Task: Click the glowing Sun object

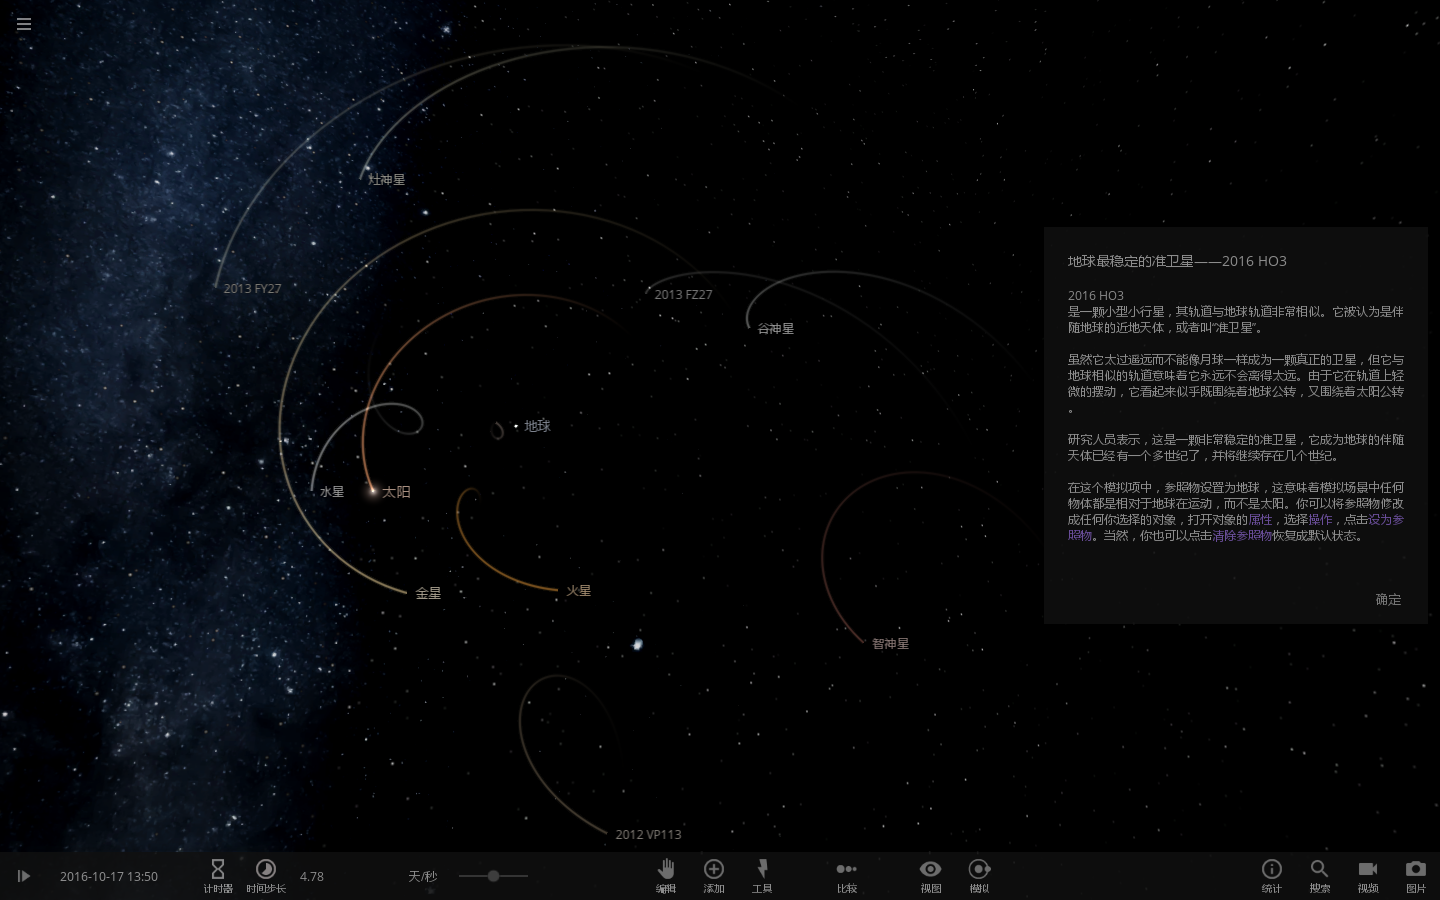Action: [x=373, y=491]
